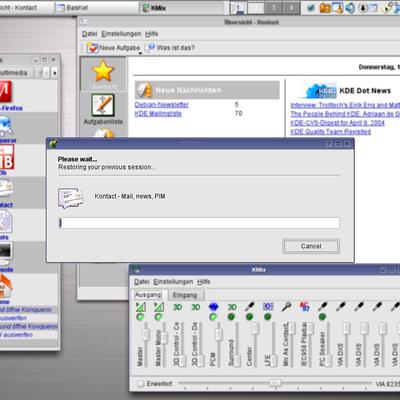Open Einstellungen menu in the KMix window
This screenshot has width=400, height=400.
coord(173,282)
